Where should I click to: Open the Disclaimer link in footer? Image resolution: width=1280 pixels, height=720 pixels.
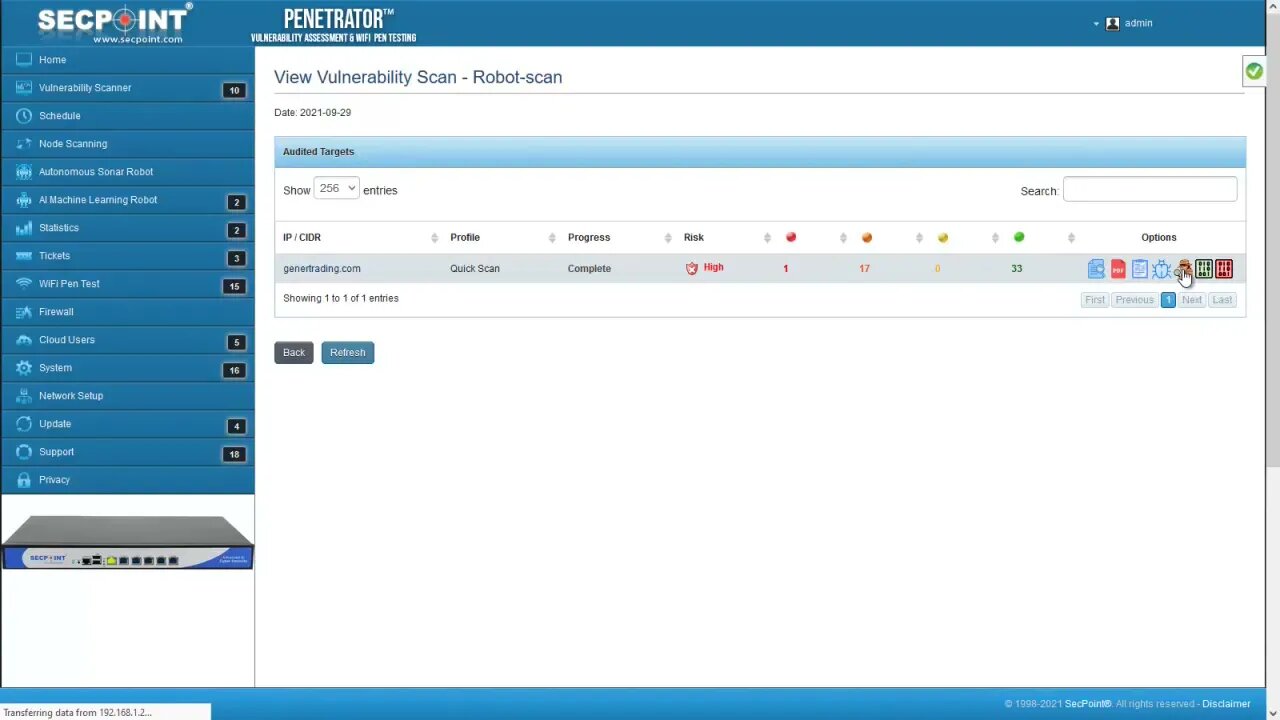(1226, 704)
